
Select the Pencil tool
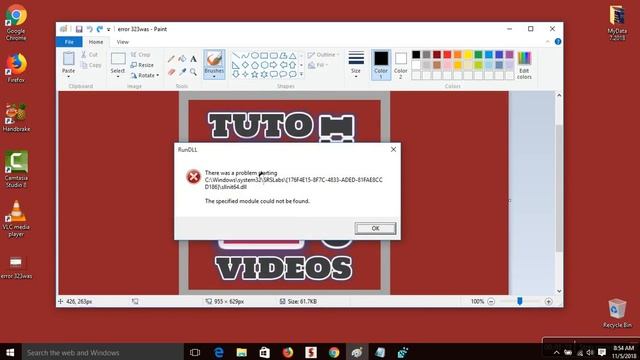tap(171, 59)
